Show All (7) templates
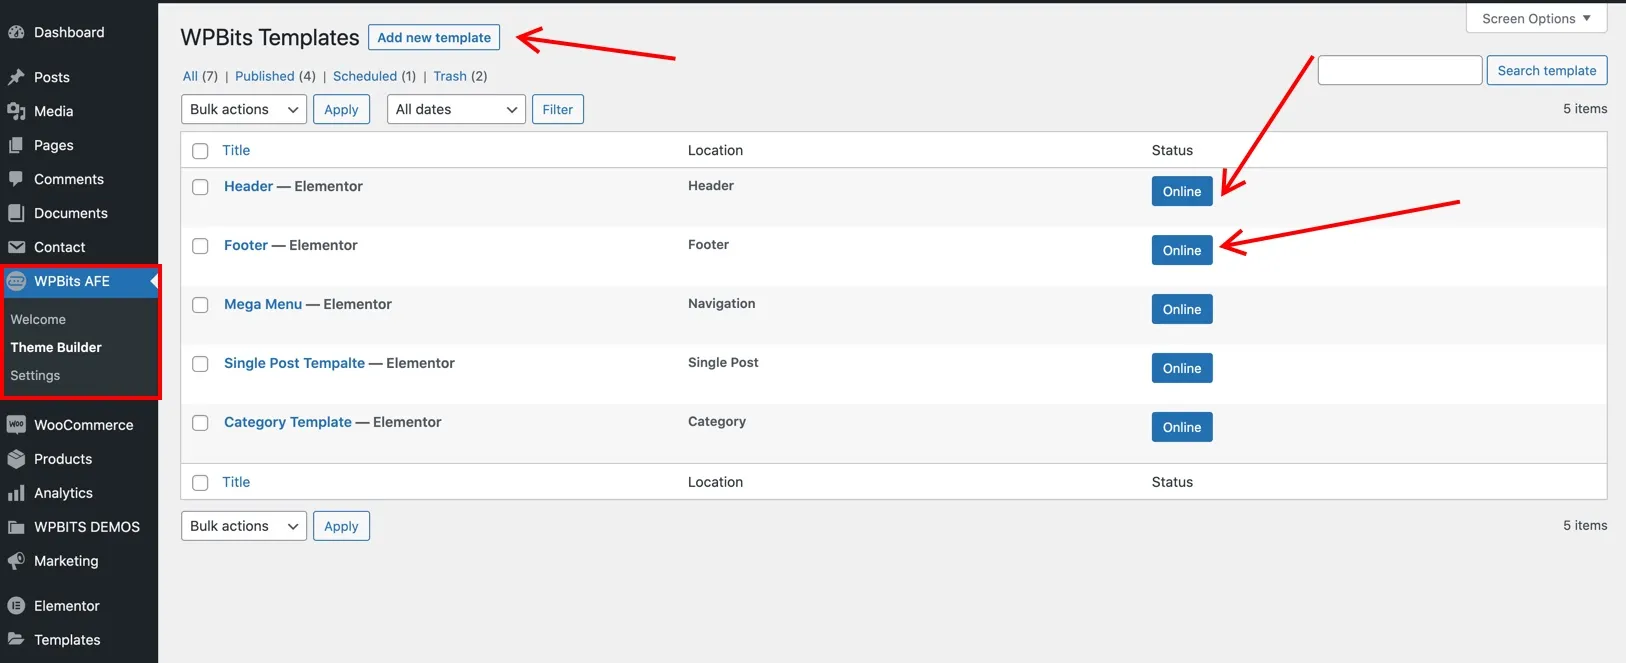The height and width of the screenshot is (663, 1626). click(200, 76)
